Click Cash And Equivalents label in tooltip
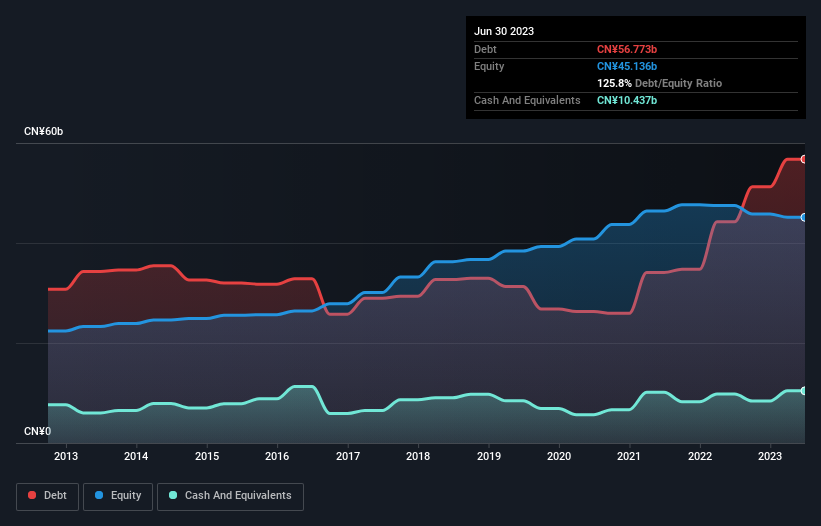The width and height of the screenshot is (821, 526). 527,100
